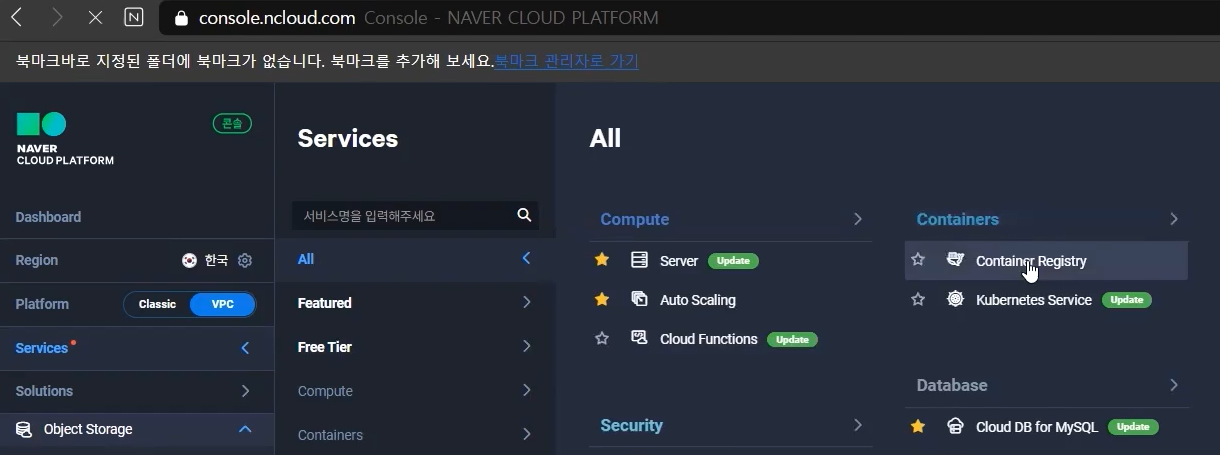Click the Compute section heading
This screenshot has height=455, width=1220.
[635, 219]
